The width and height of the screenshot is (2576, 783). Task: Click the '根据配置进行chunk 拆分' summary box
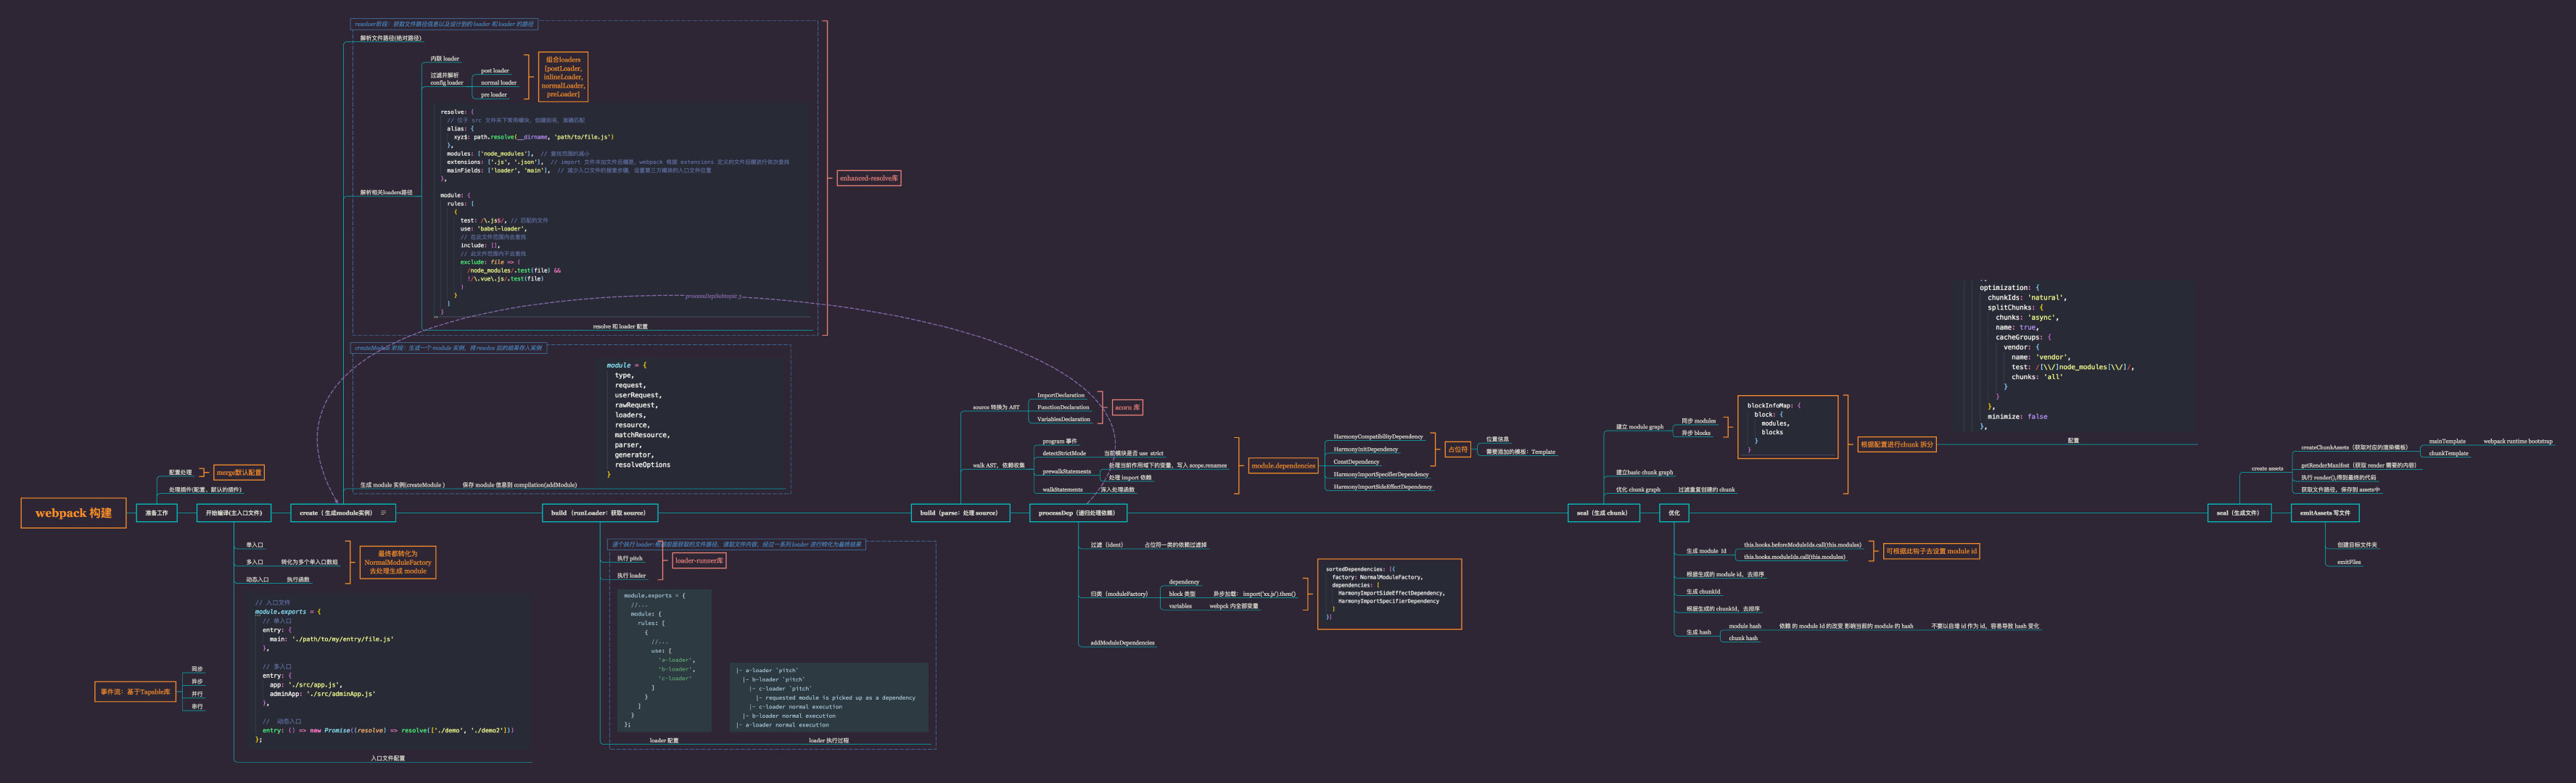pos(1896,444)
